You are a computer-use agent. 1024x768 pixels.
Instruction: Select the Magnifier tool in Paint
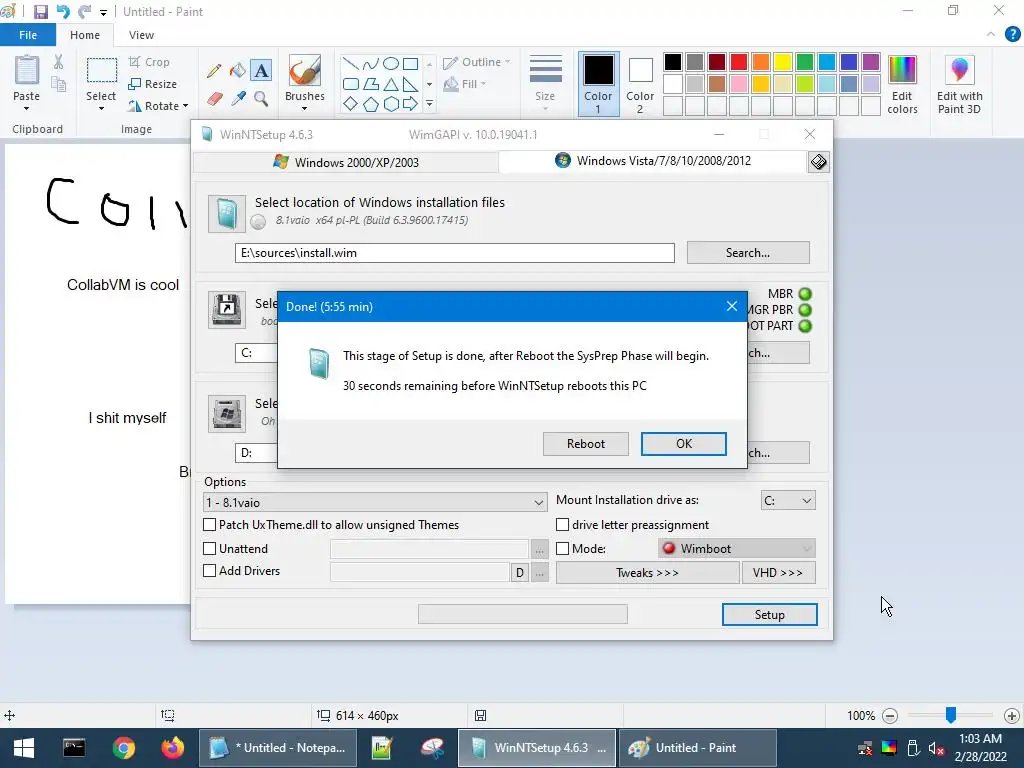coord(261,99)
